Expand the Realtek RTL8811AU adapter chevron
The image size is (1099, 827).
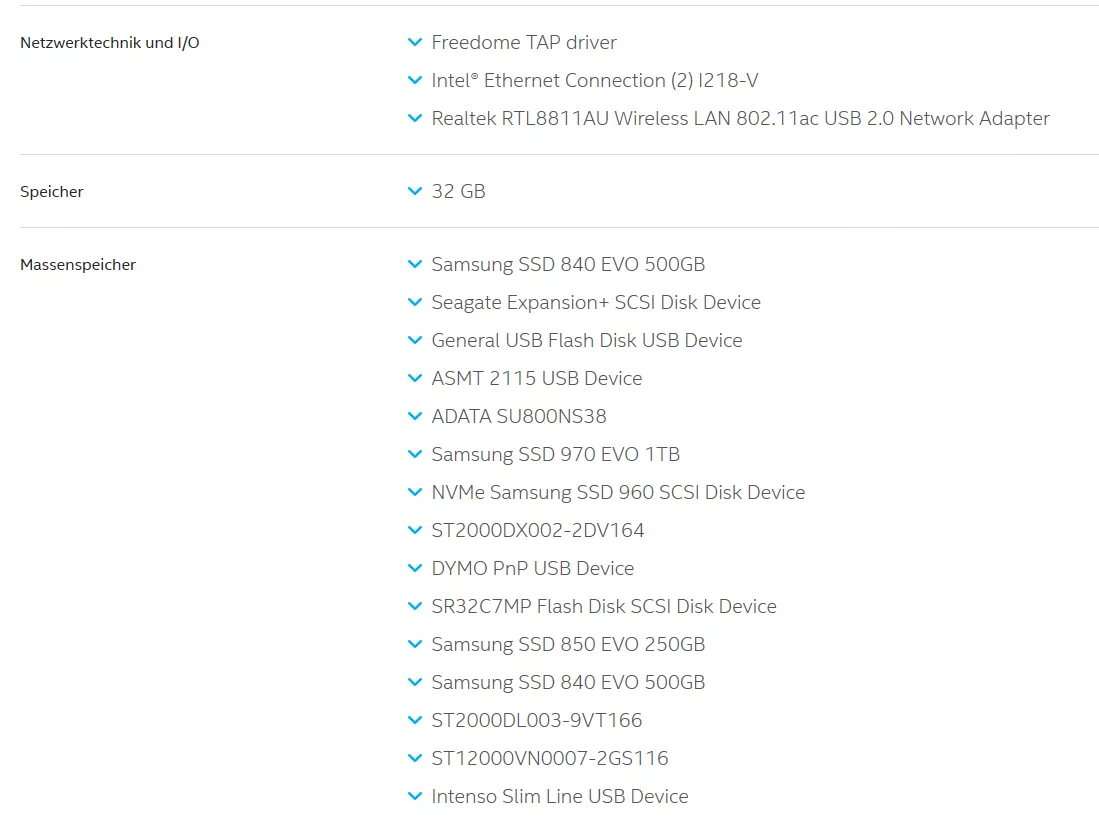point(415,118)
